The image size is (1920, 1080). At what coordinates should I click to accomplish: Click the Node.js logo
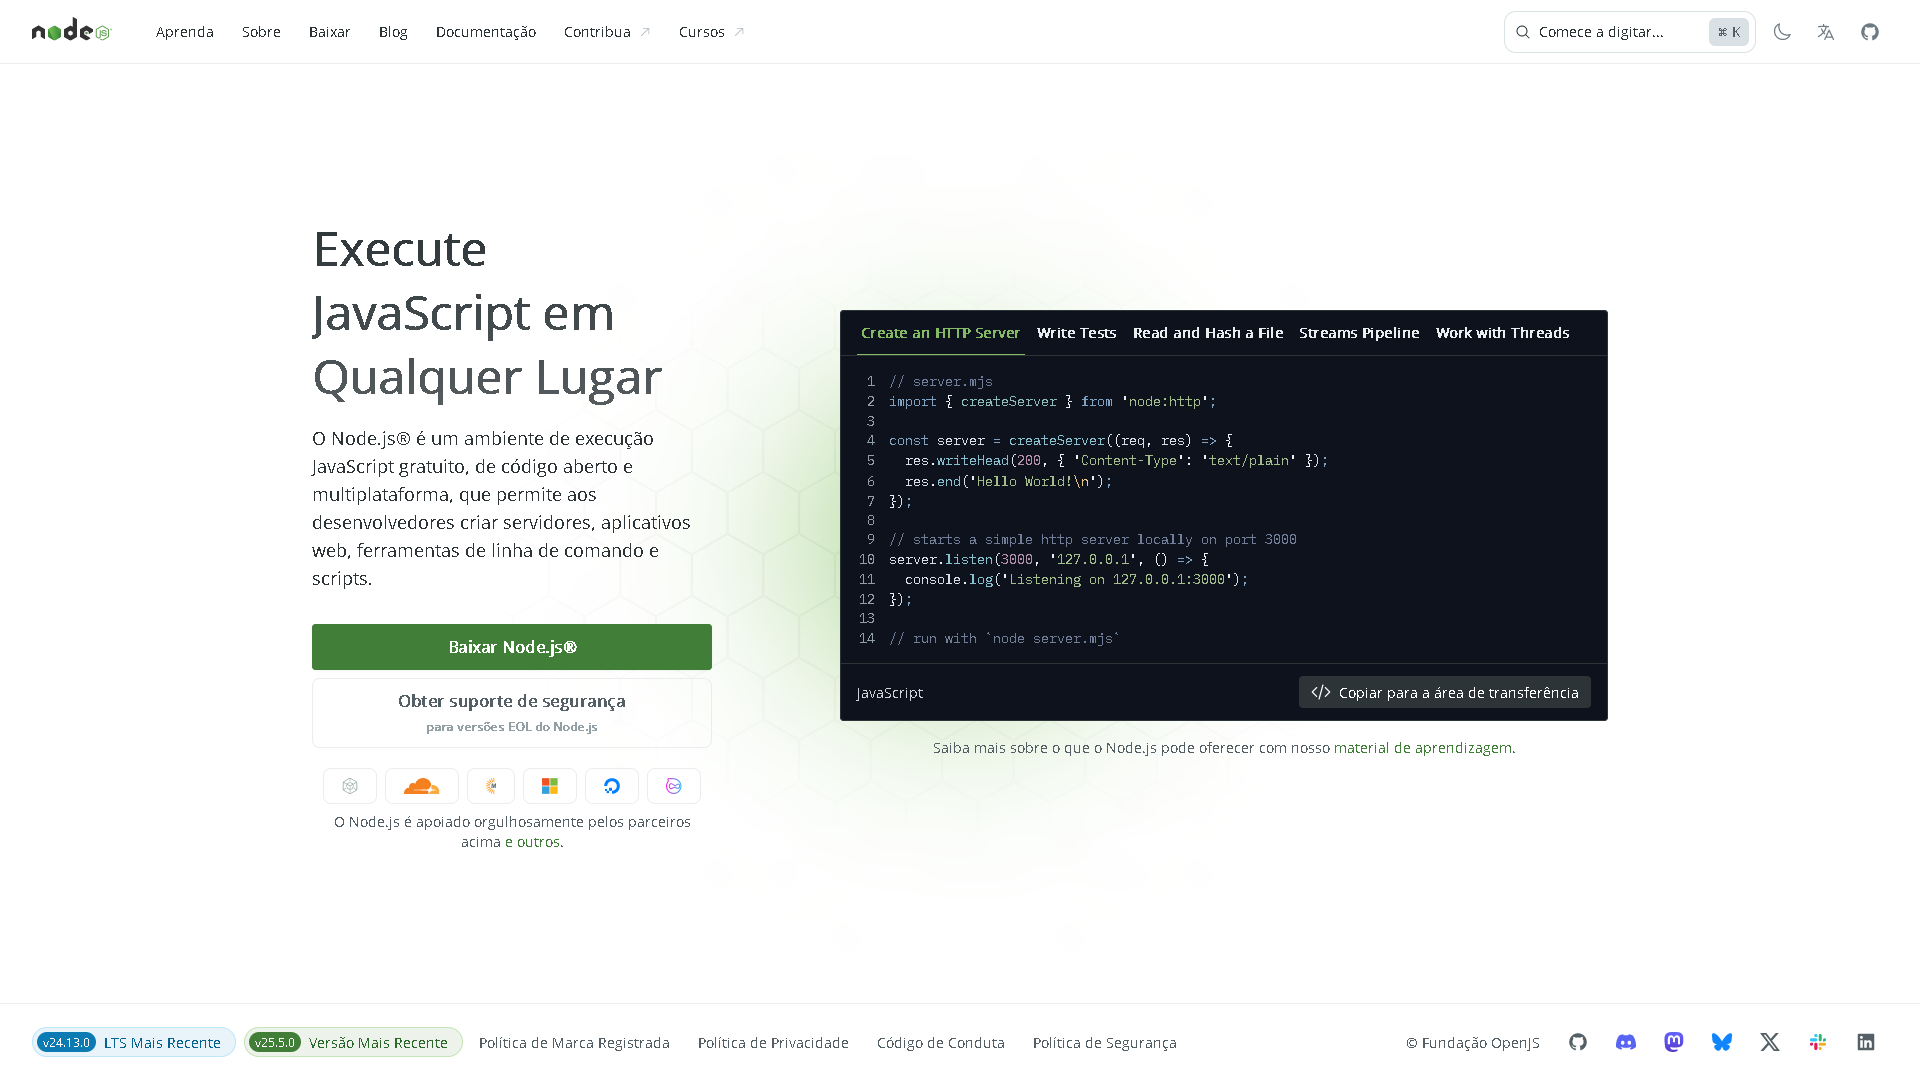[71, 31]
